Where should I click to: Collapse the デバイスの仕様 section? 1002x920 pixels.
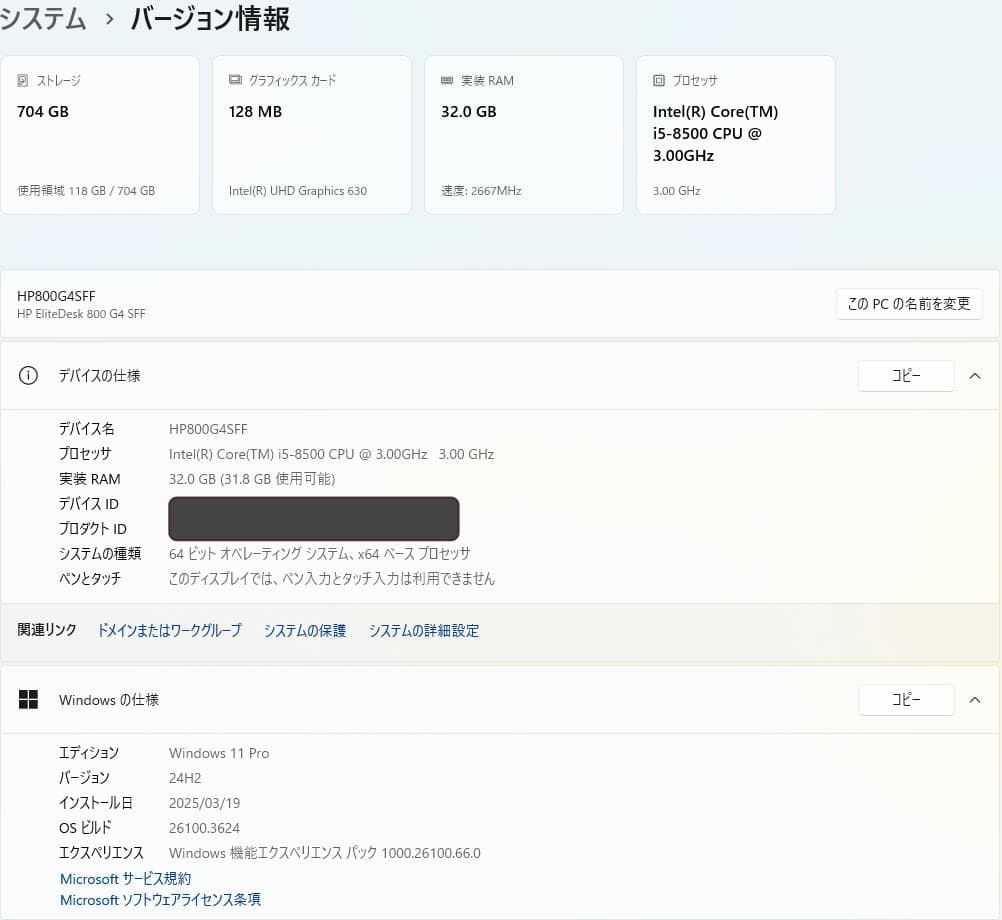click(x=975, y=375)
